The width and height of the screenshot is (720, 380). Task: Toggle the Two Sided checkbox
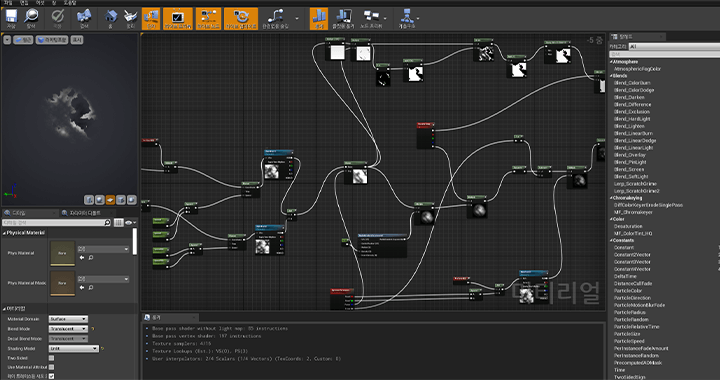coord(51,358)
